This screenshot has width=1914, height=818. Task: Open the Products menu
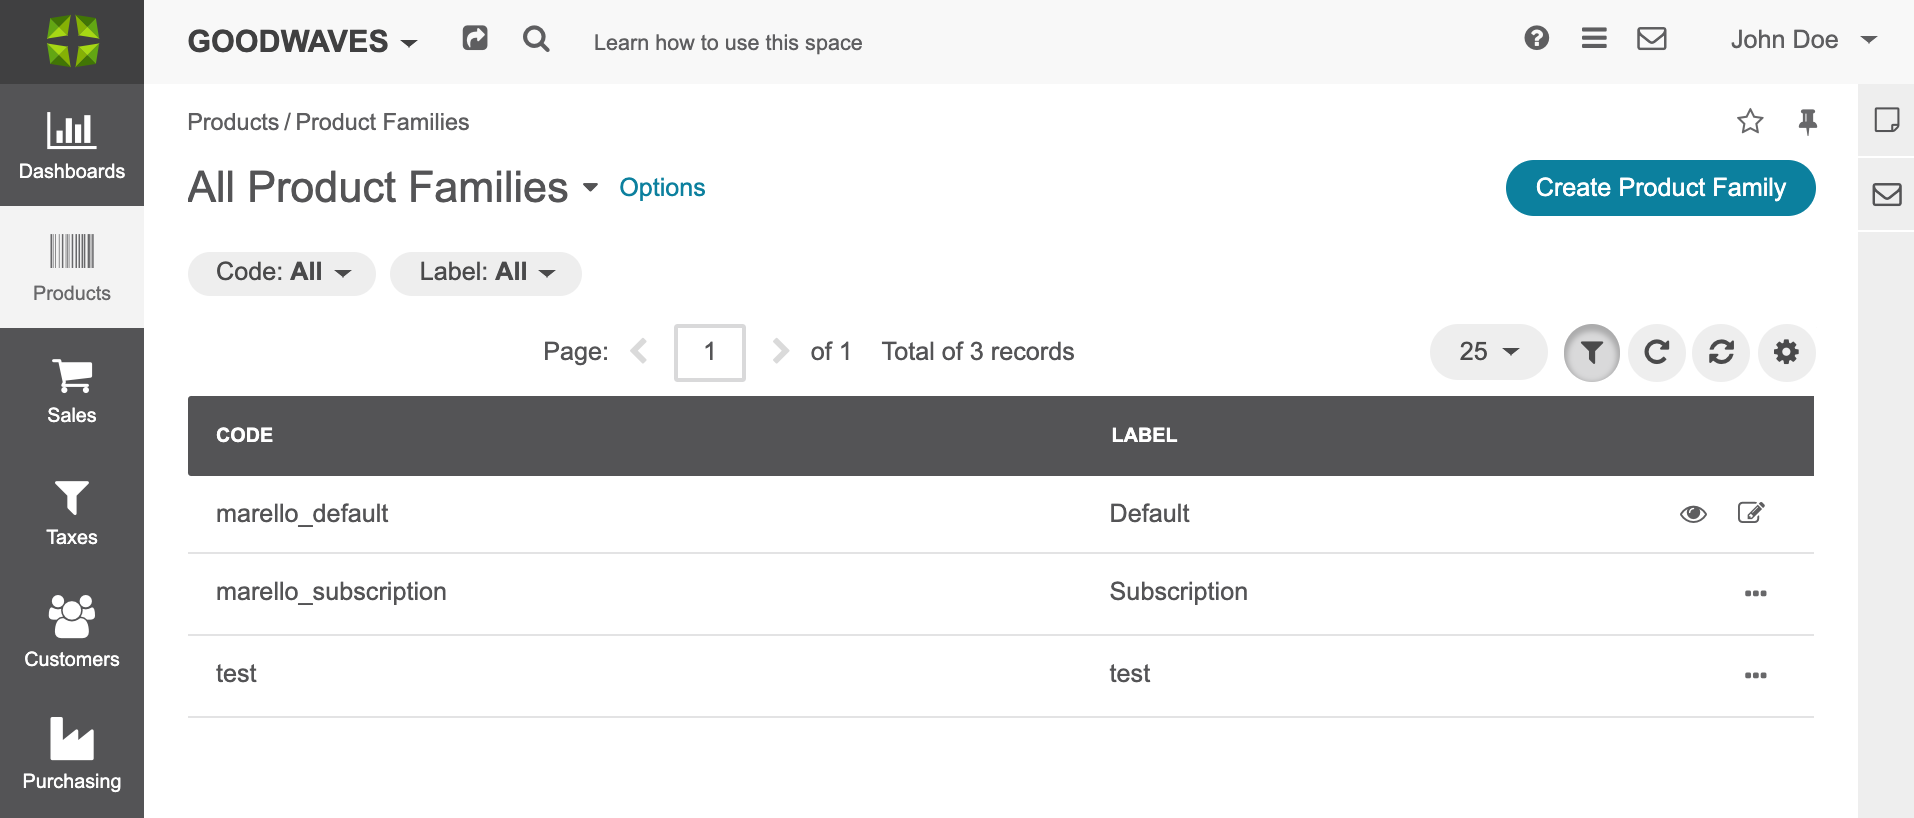[72, 267]
